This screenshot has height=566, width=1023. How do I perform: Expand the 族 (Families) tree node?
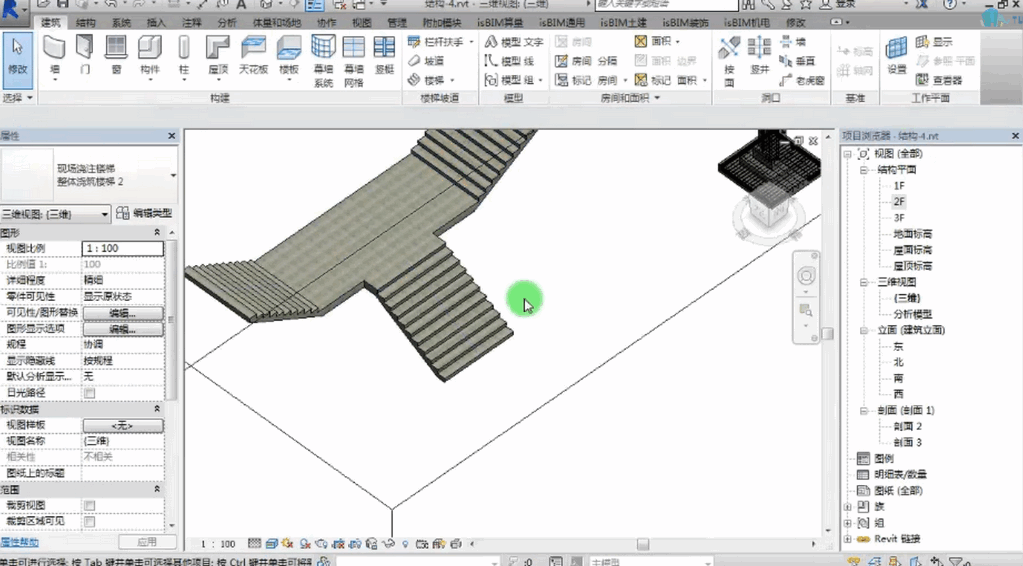tap(847, 507)
